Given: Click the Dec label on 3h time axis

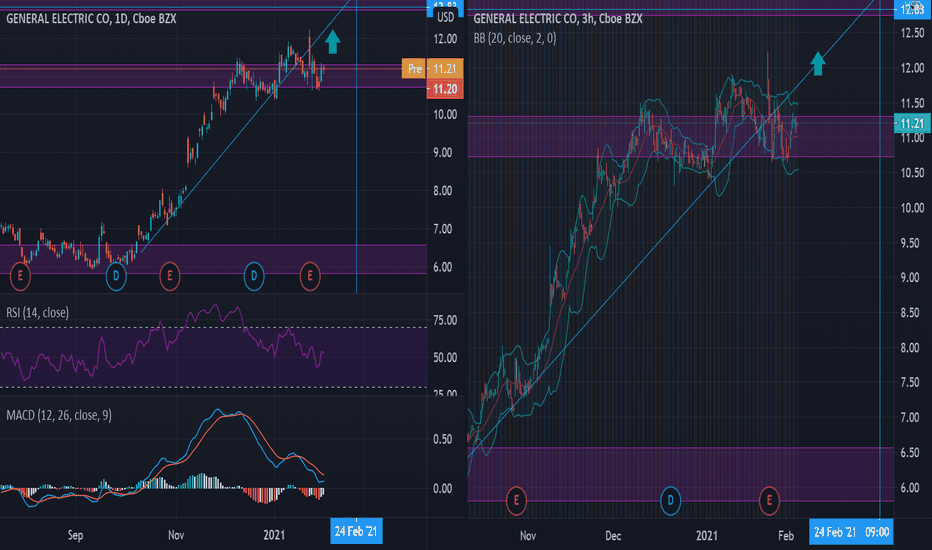Looking at the screenshot, I should [x=613, y=535].
